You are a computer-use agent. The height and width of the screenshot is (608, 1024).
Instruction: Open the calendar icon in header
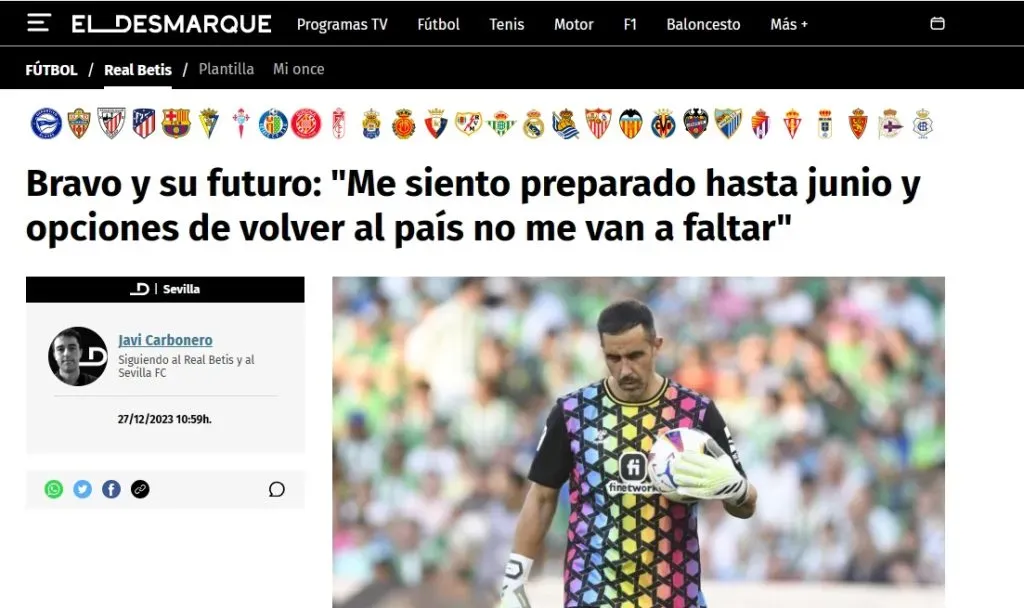(937, 24)
